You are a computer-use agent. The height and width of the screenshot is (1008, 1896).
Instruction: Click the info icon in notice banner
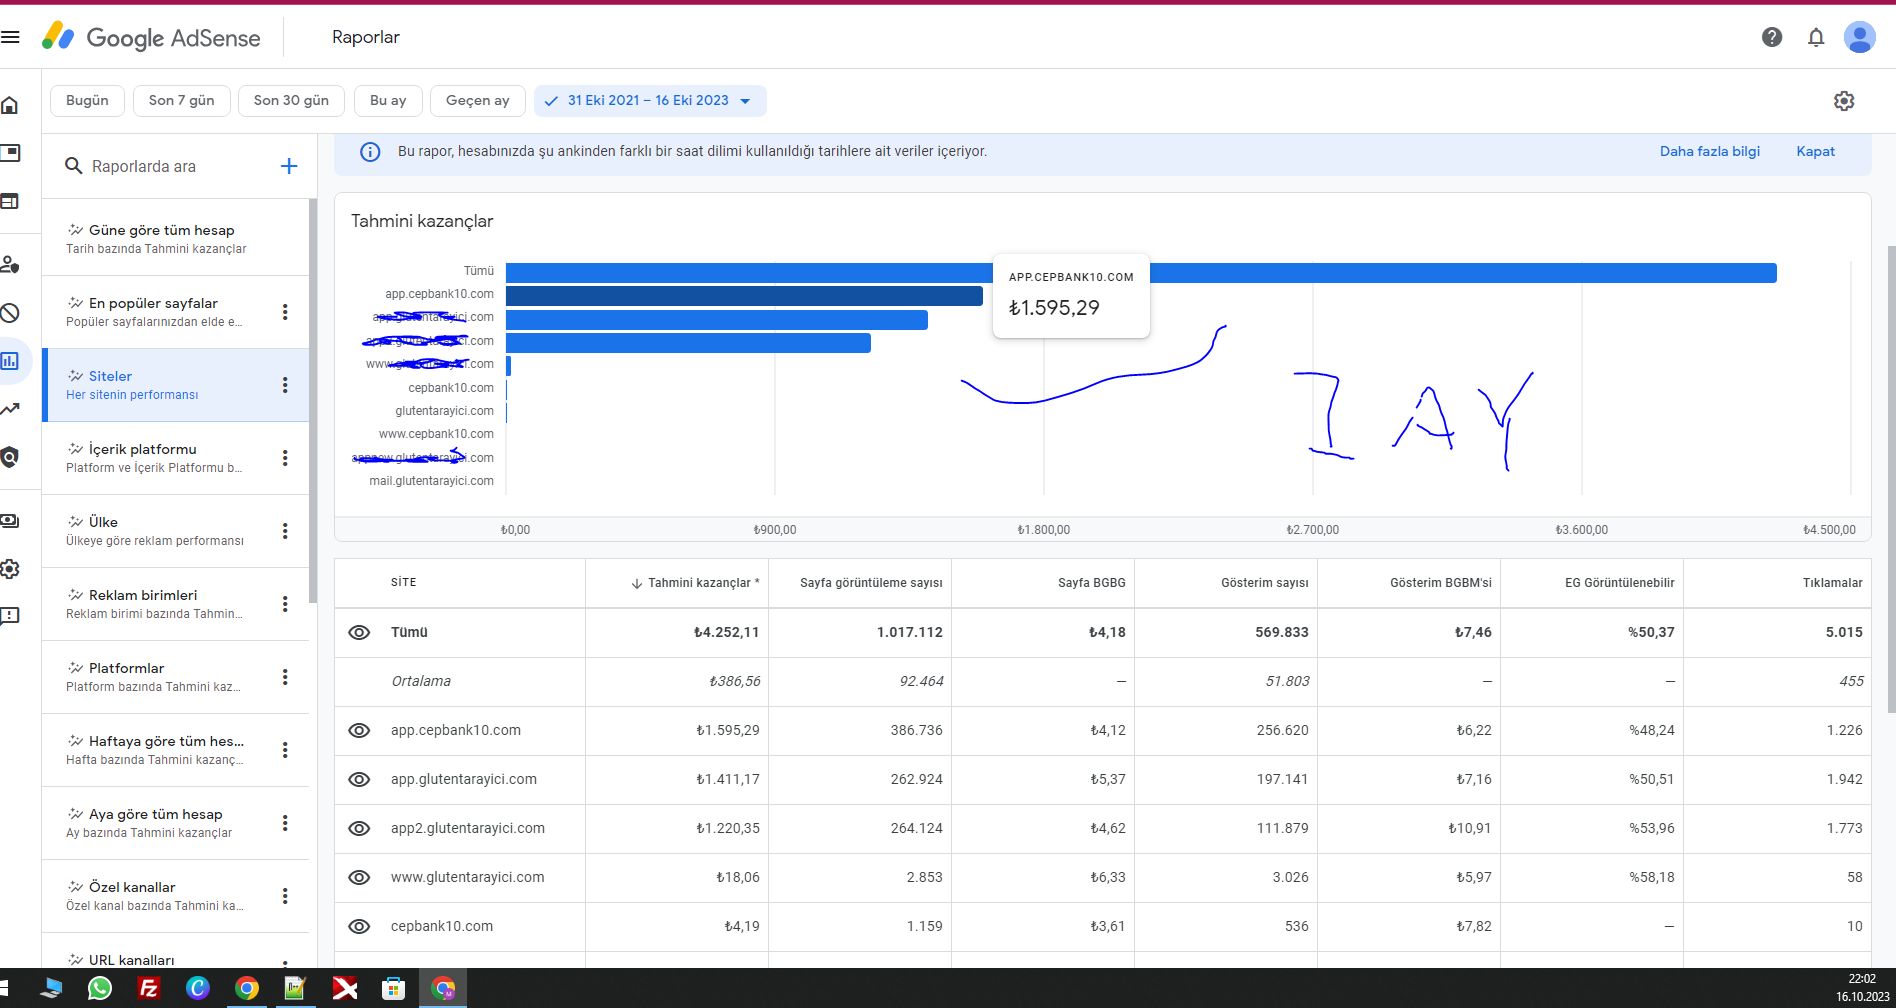click(370, 152)
